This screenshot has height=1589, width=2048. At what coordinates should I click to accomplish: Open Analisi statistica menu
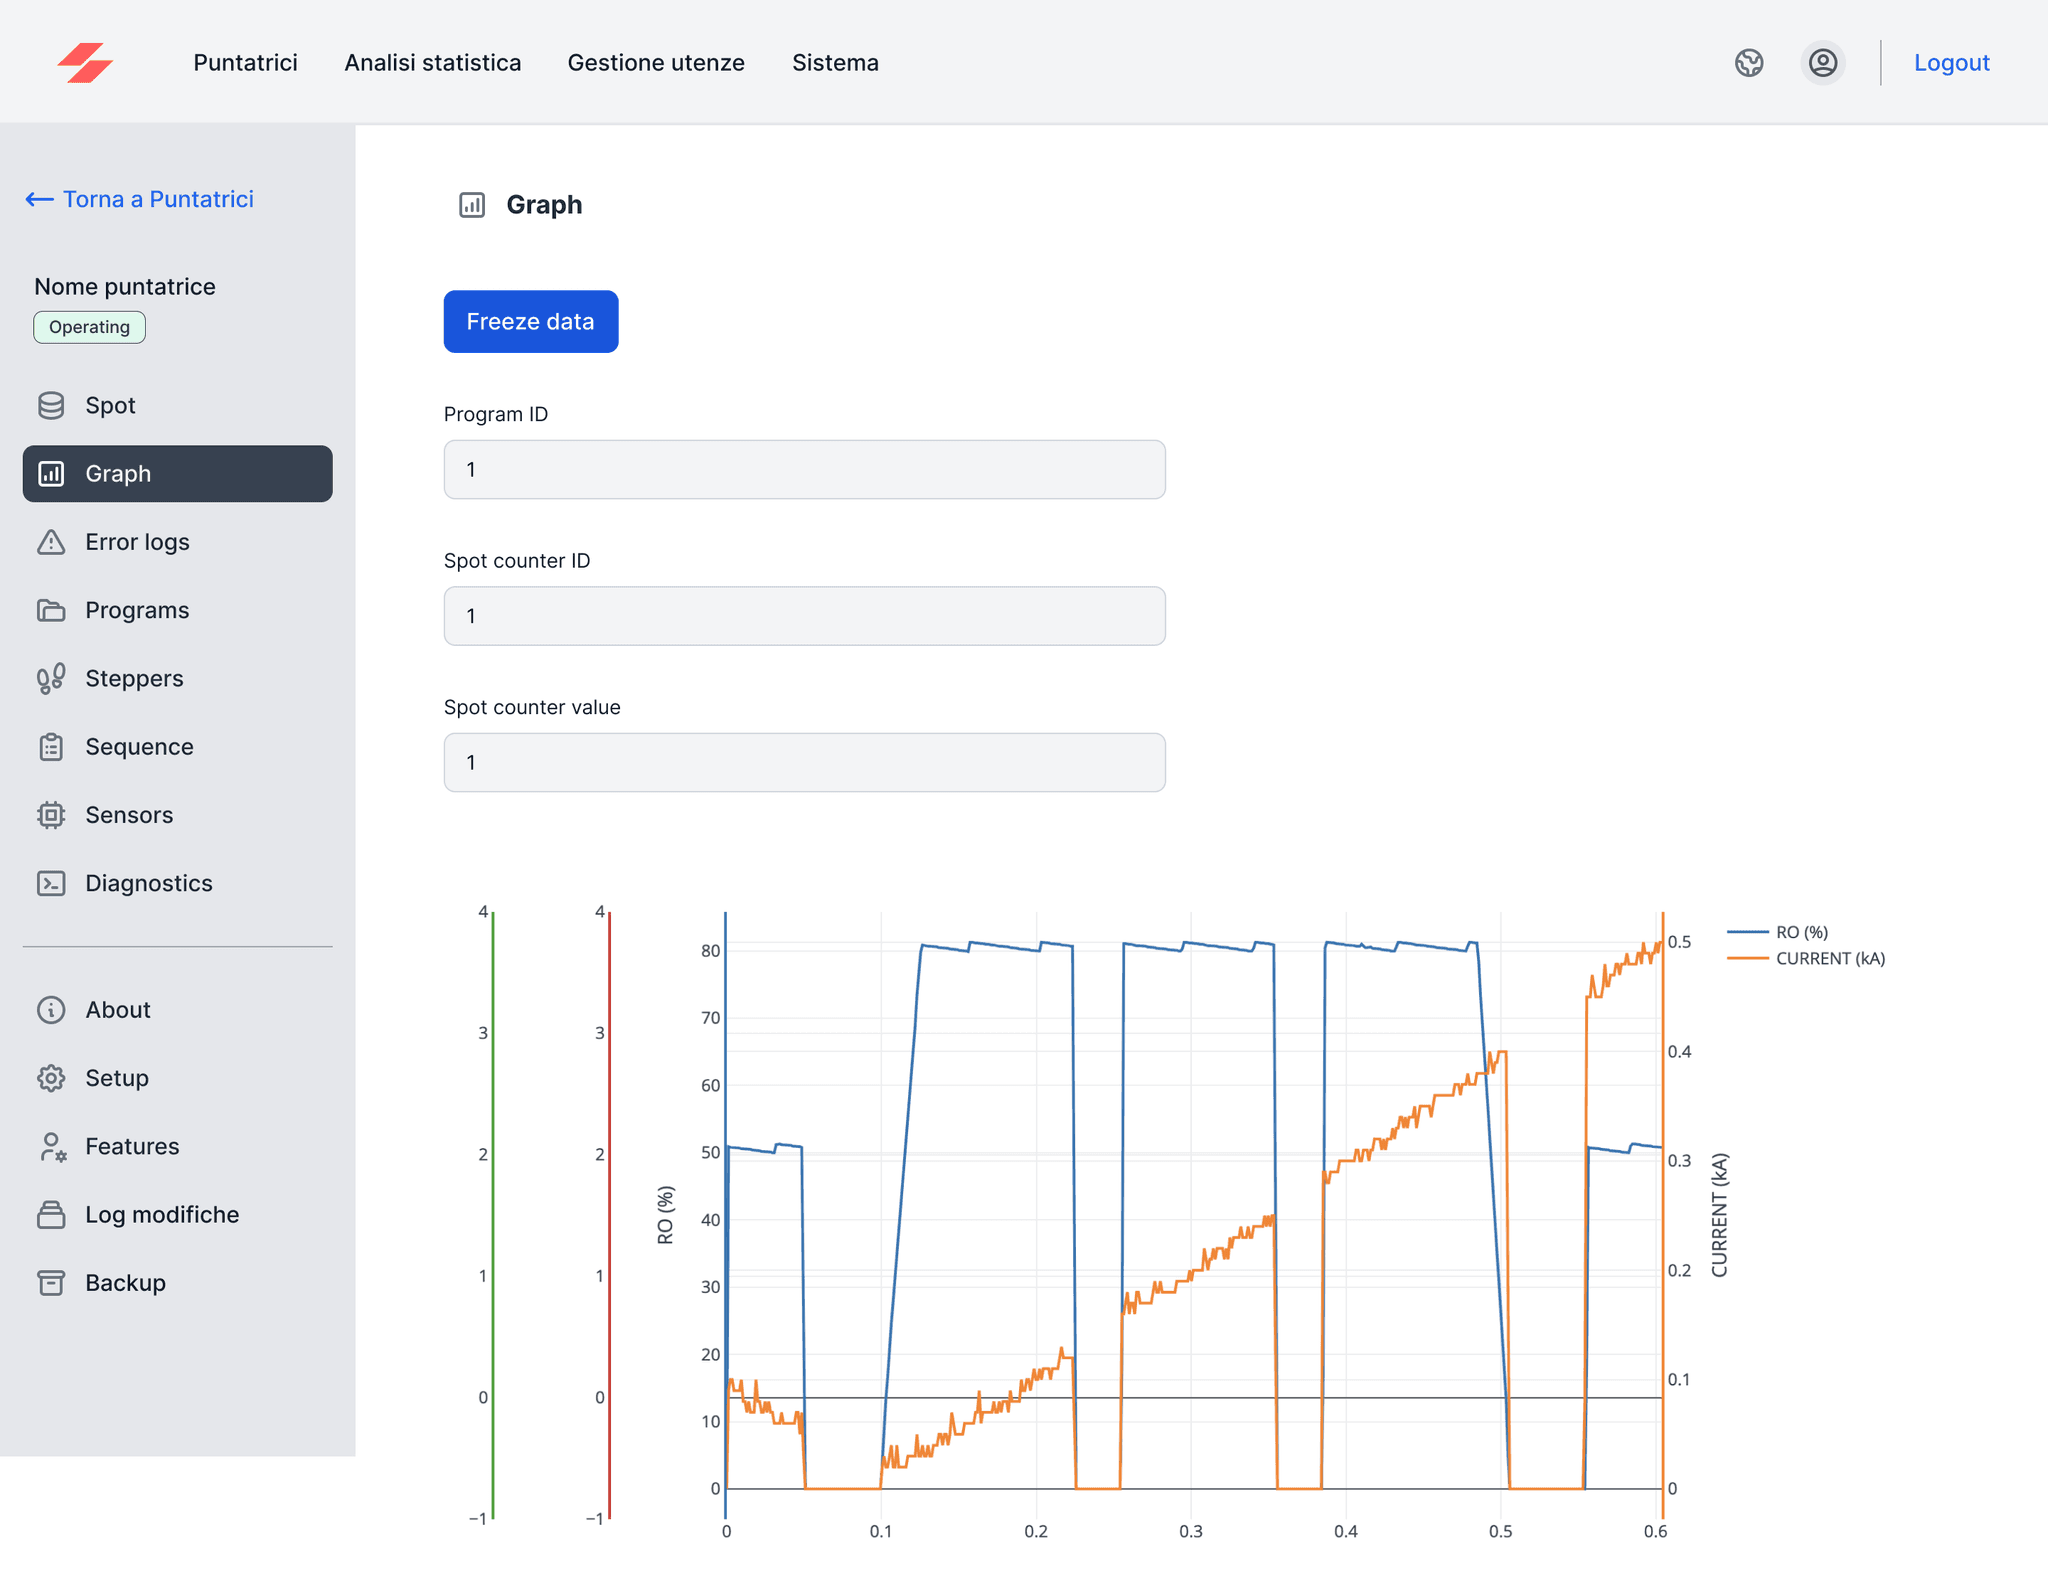(432, 63)
